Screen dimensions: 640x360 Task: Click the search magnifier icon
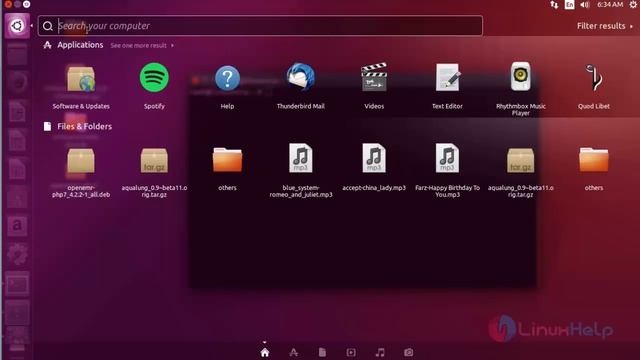[x=48, y=26]
